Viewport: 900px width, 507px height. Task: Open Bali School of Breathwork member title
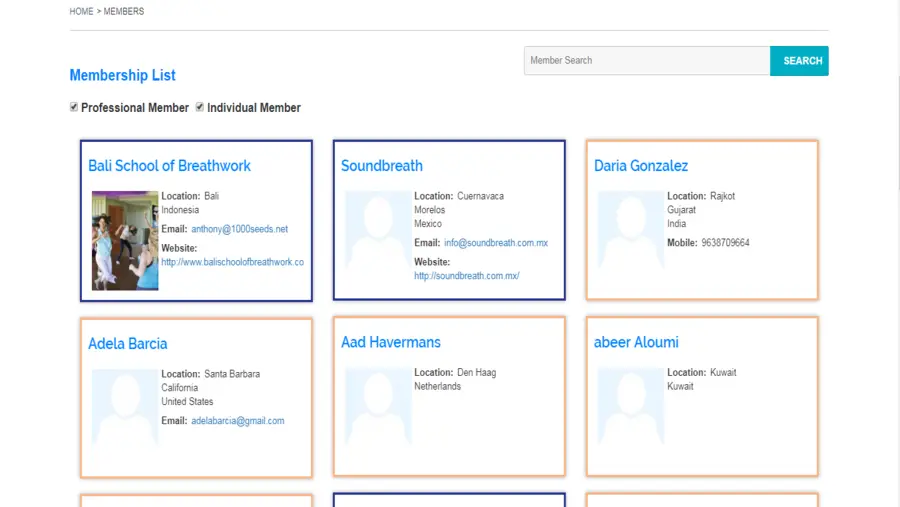tap(169, 166)
